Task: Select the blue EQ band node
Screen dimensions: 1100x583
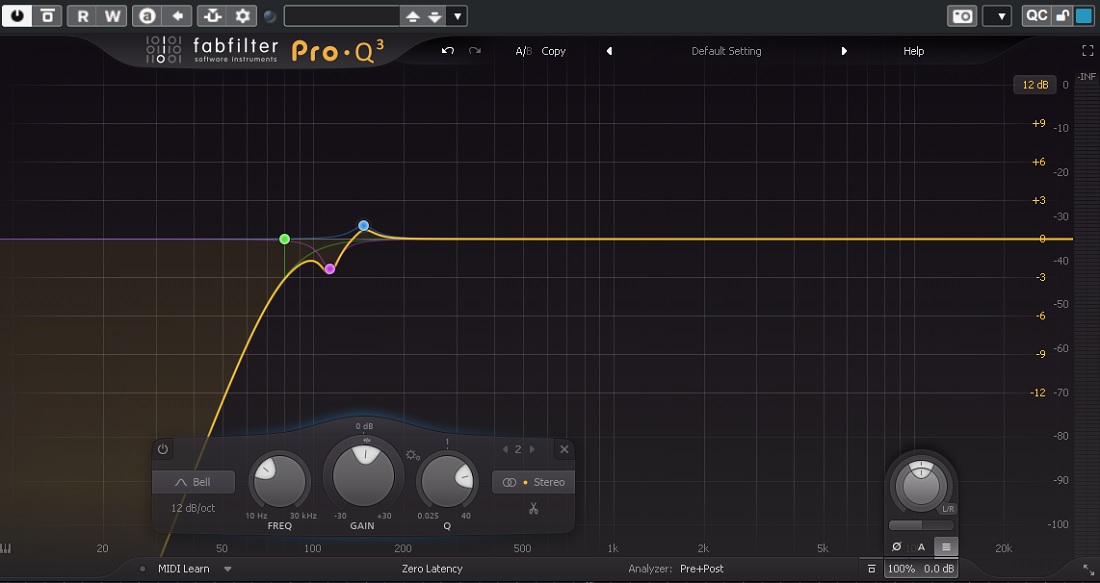Action: tap(363, 226)
